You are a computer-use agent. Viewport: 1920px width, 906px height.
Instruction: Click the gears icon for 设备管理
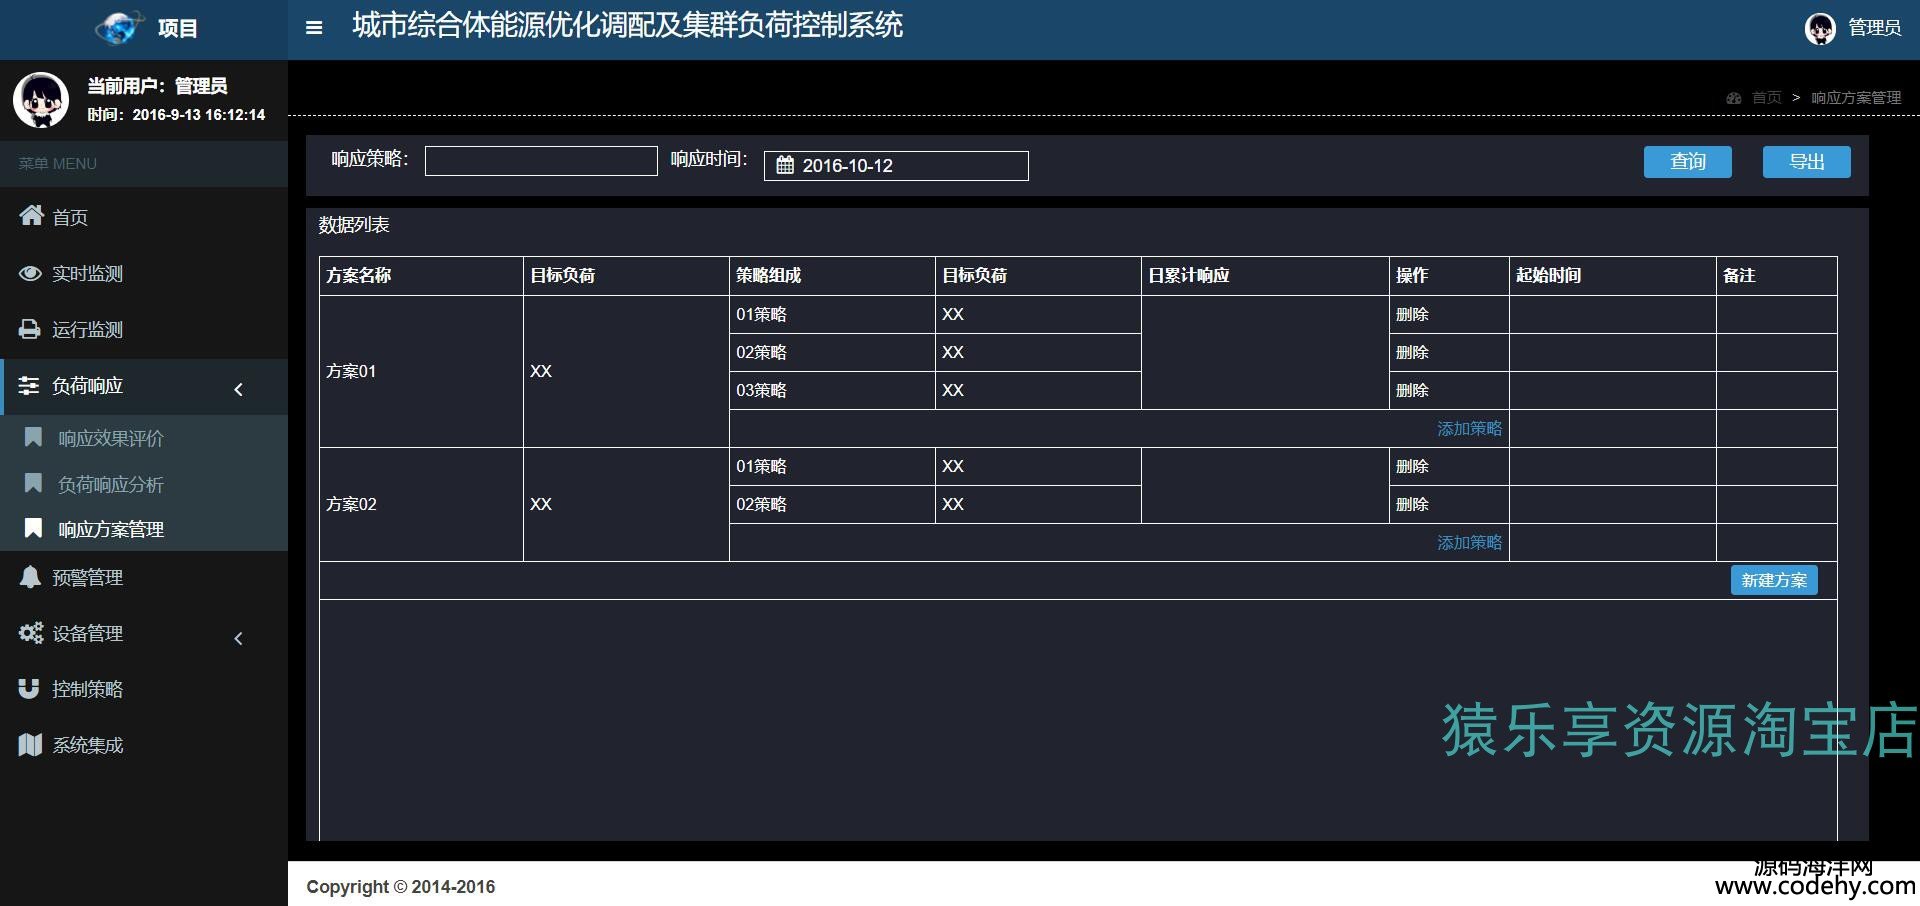click(x=31, y=633)
